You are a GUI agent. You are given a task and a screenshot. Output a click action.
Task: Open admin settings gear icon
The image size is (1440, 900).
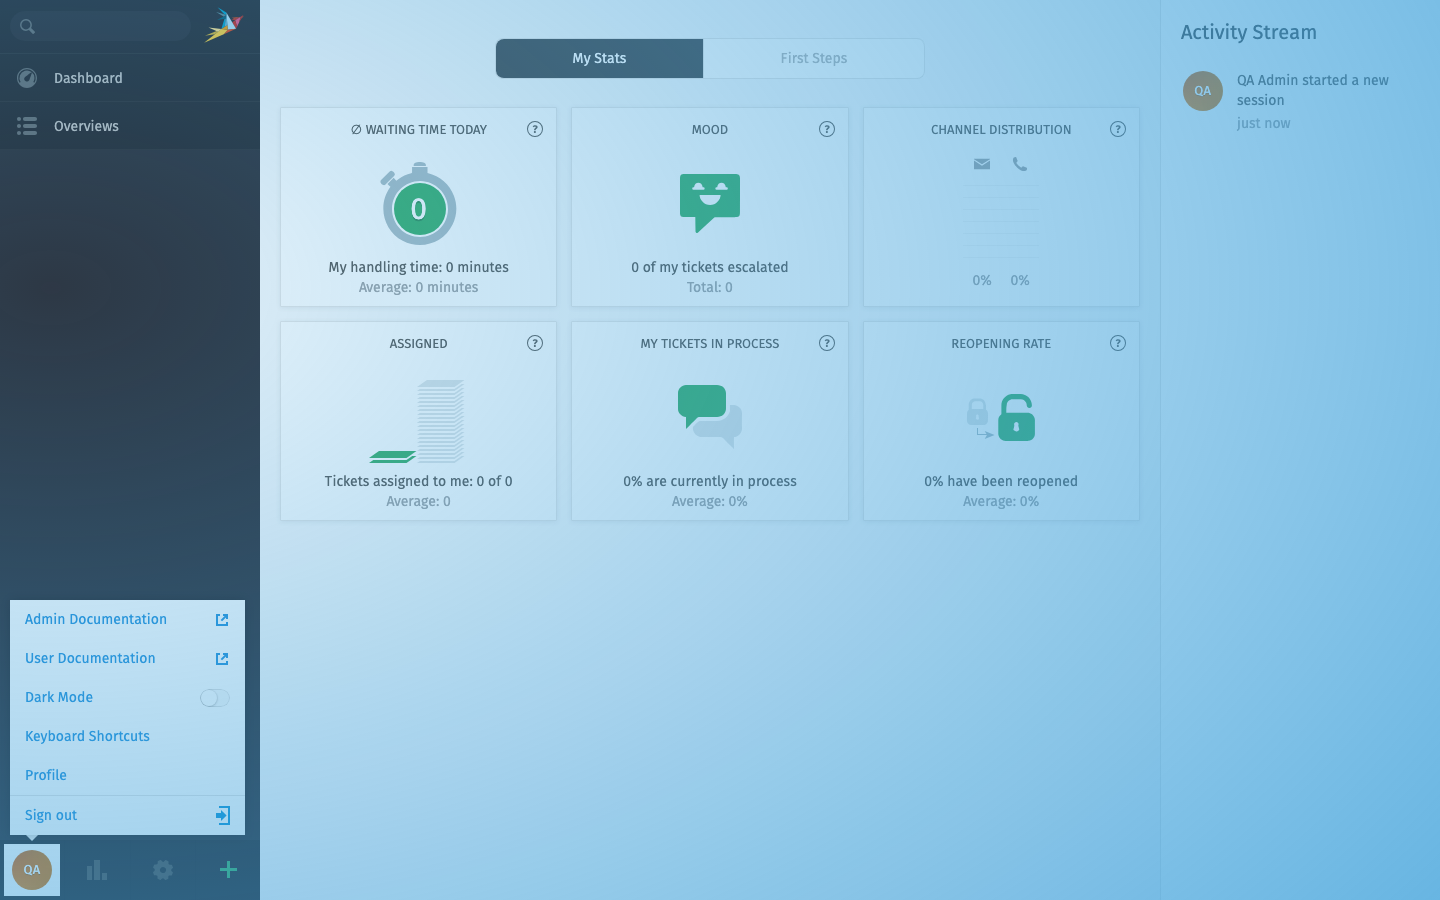pos(163,870)
